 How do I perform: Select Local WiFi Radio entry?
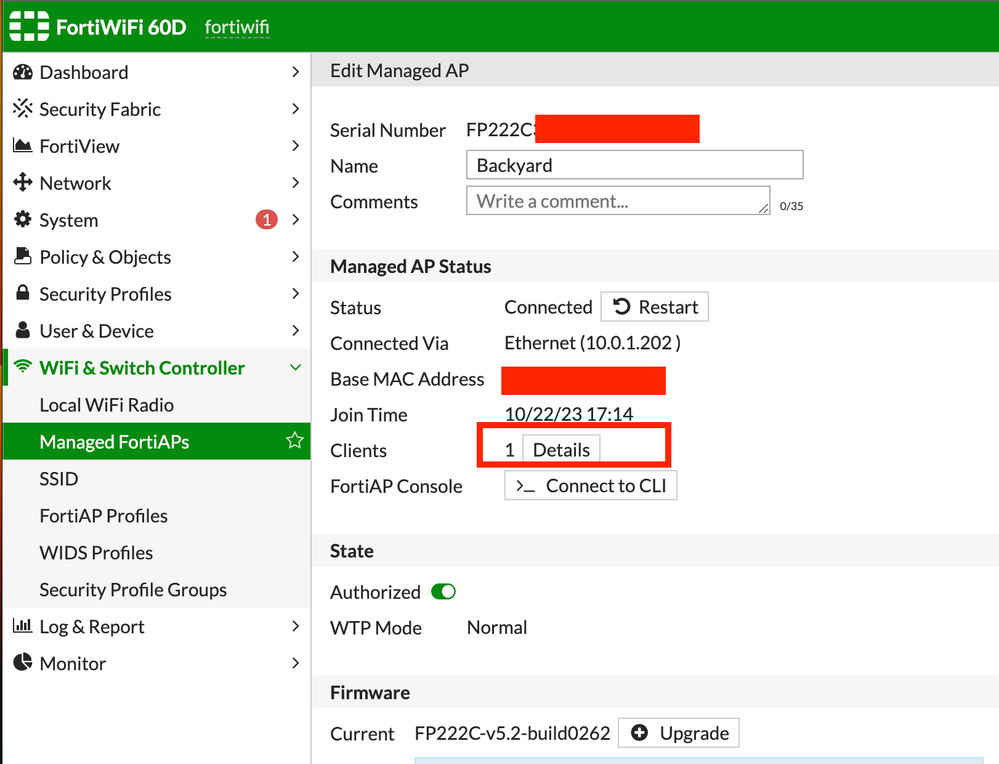(106, 405)
